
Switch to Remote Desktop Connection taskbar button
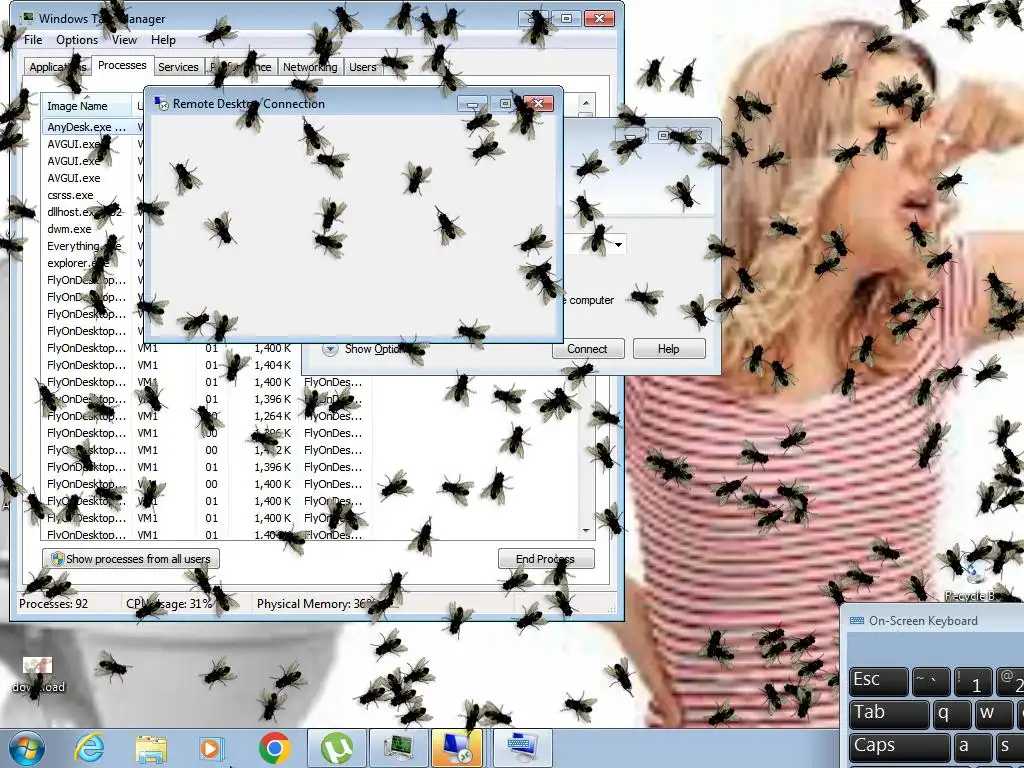point(457,748)
